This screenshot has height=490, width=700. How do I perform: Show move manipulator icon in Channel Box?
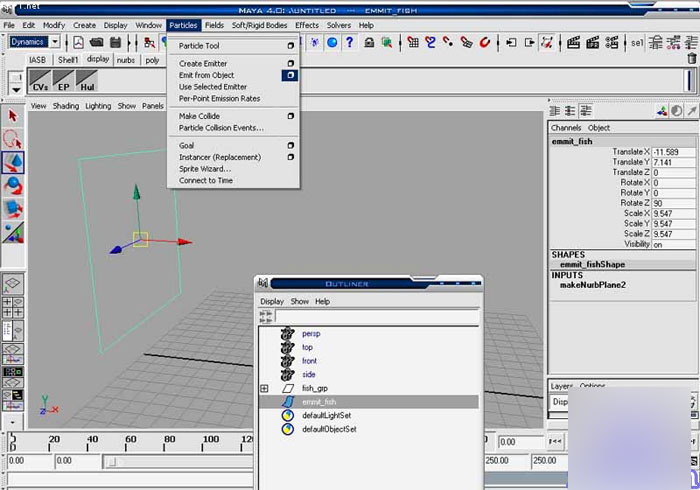pyautogui.click(x=661, y=111)
